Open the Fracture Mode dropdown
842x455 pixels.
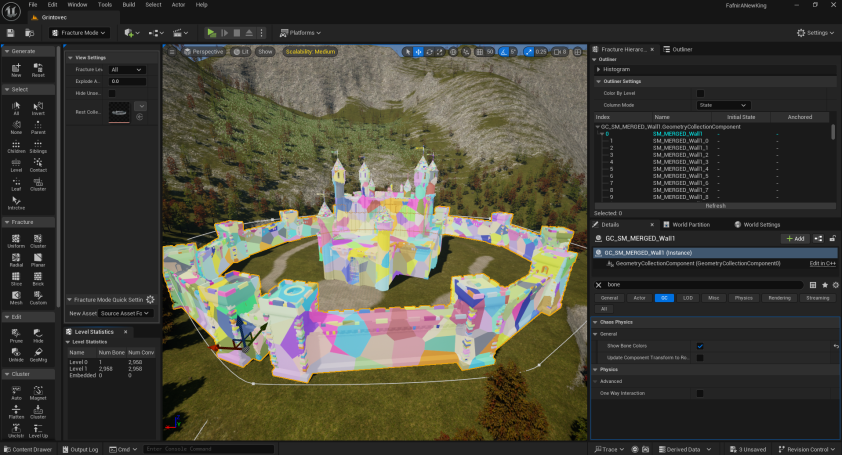tap(80, 32)
